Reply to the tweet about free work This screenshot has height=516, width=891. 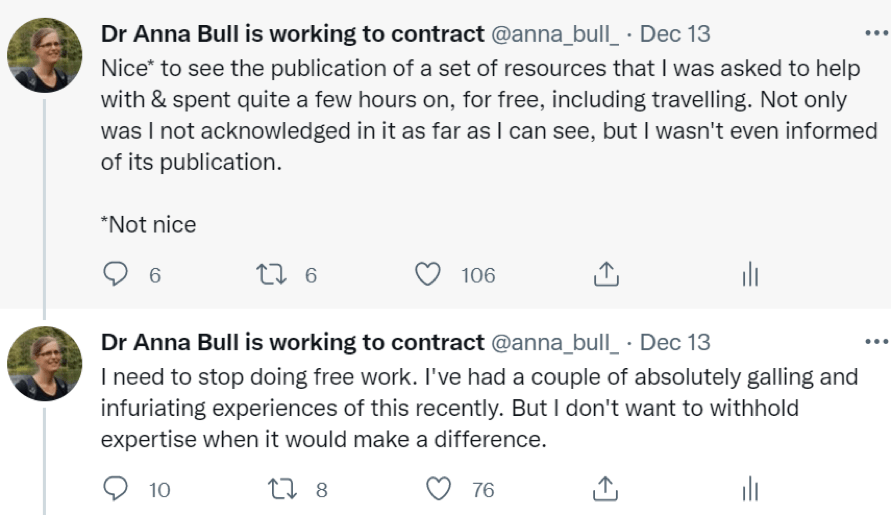tap(116, 489)
